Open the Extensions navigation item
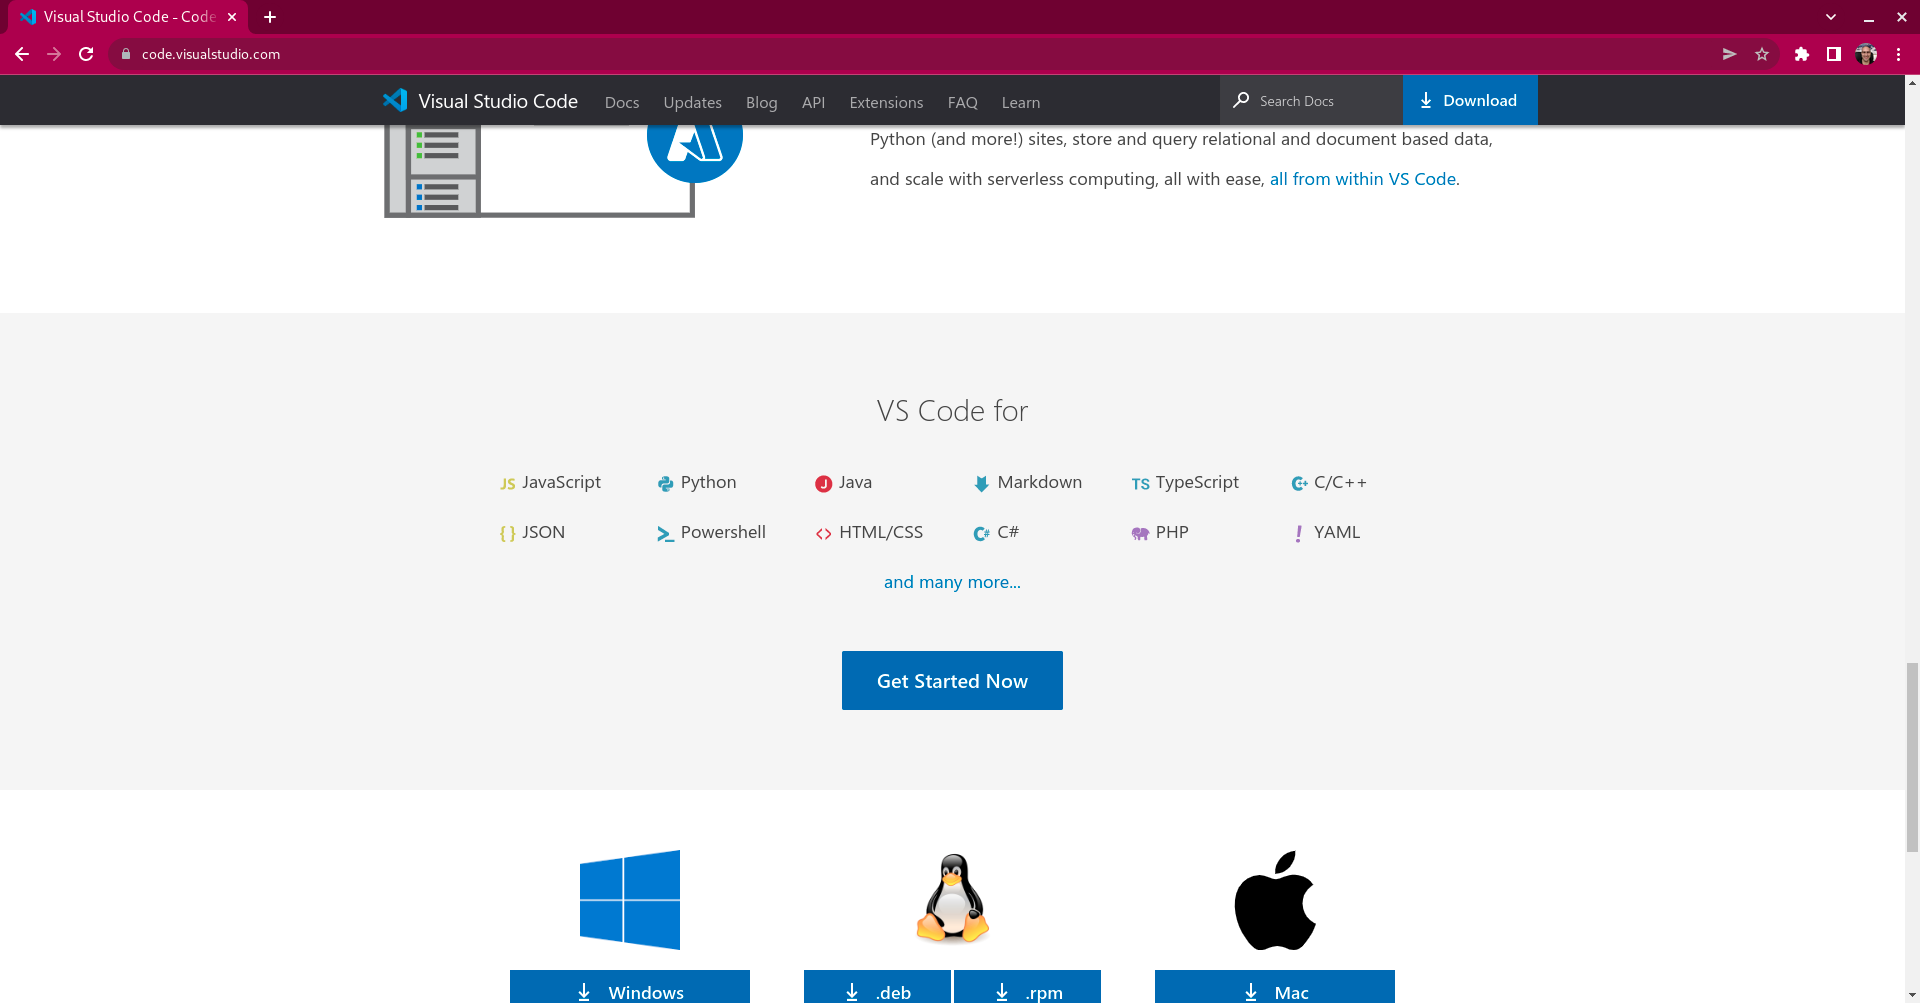Viewport: 1920px width, 1003px height. coord(886,102)
